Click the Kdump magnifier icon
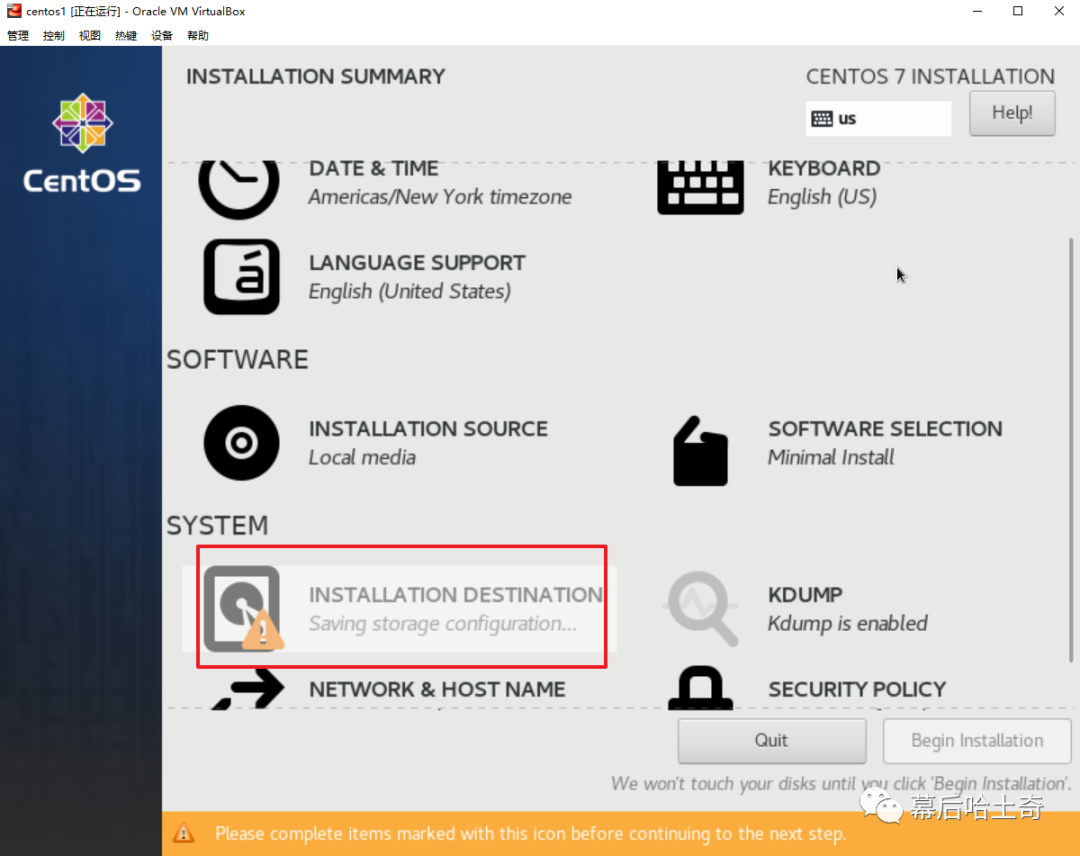Viewport: 1080px width, 856px height. click(x=702, y=609)
